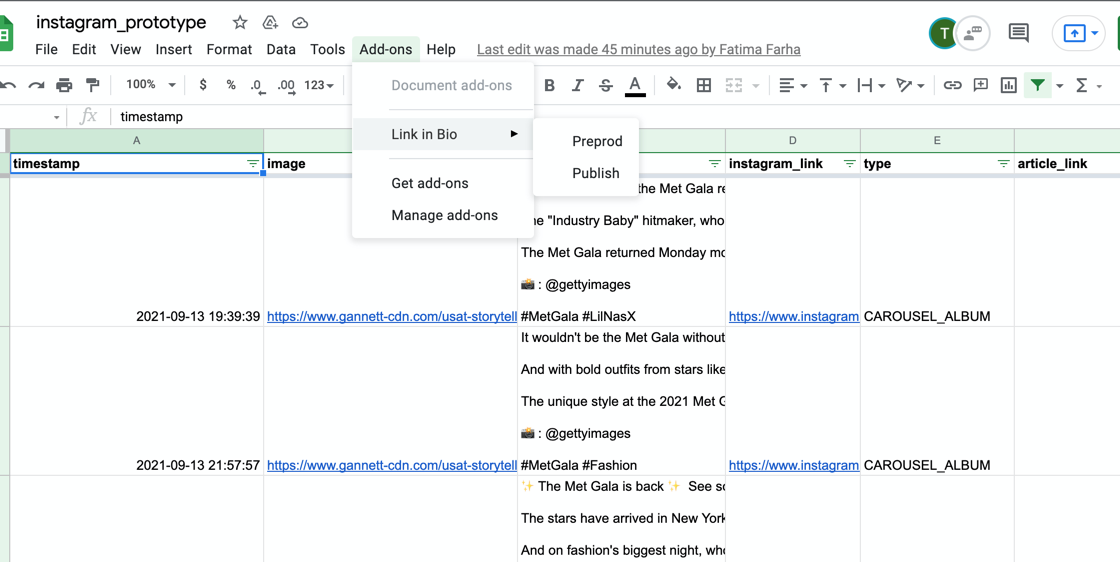This screenshot has height=562, width=1120.
Task: Choose Manage add-ons menu entry
Action: [444, 215]
